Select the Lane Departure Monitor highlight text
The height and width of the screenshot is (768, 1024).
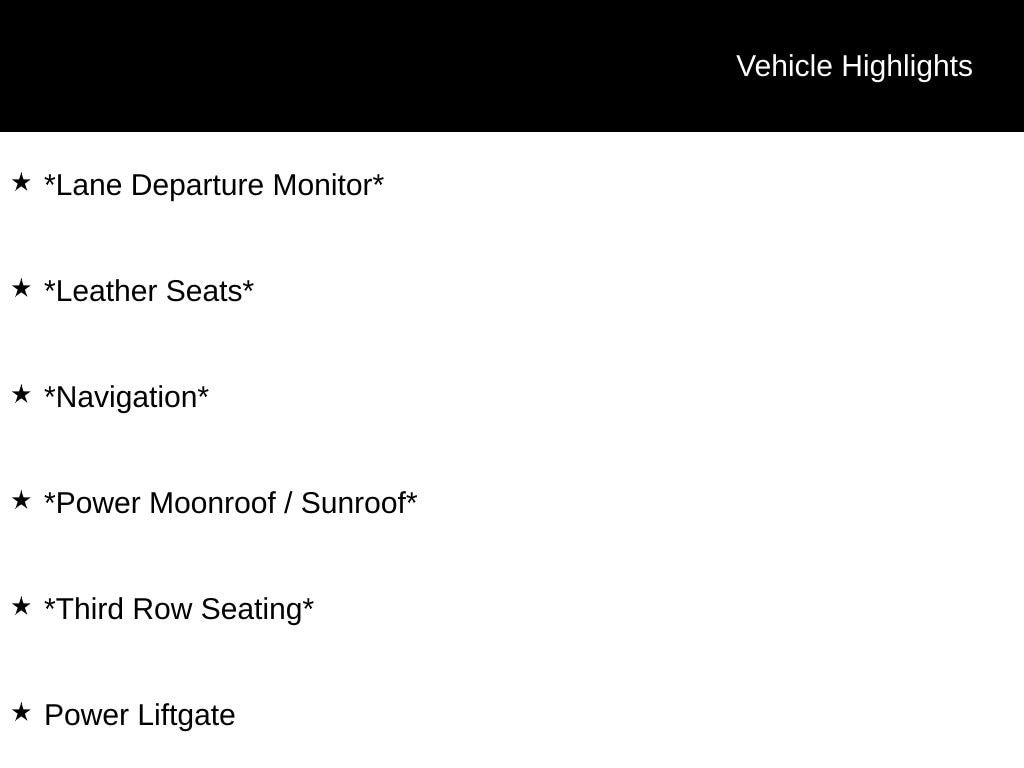click(214, 185)
